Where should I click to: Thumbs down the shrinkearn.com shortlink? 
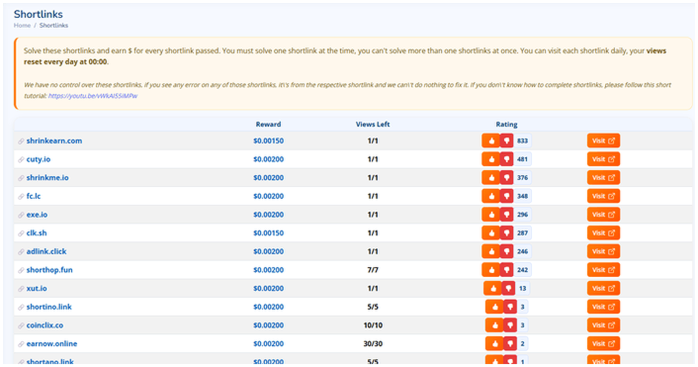coord(507,141)
